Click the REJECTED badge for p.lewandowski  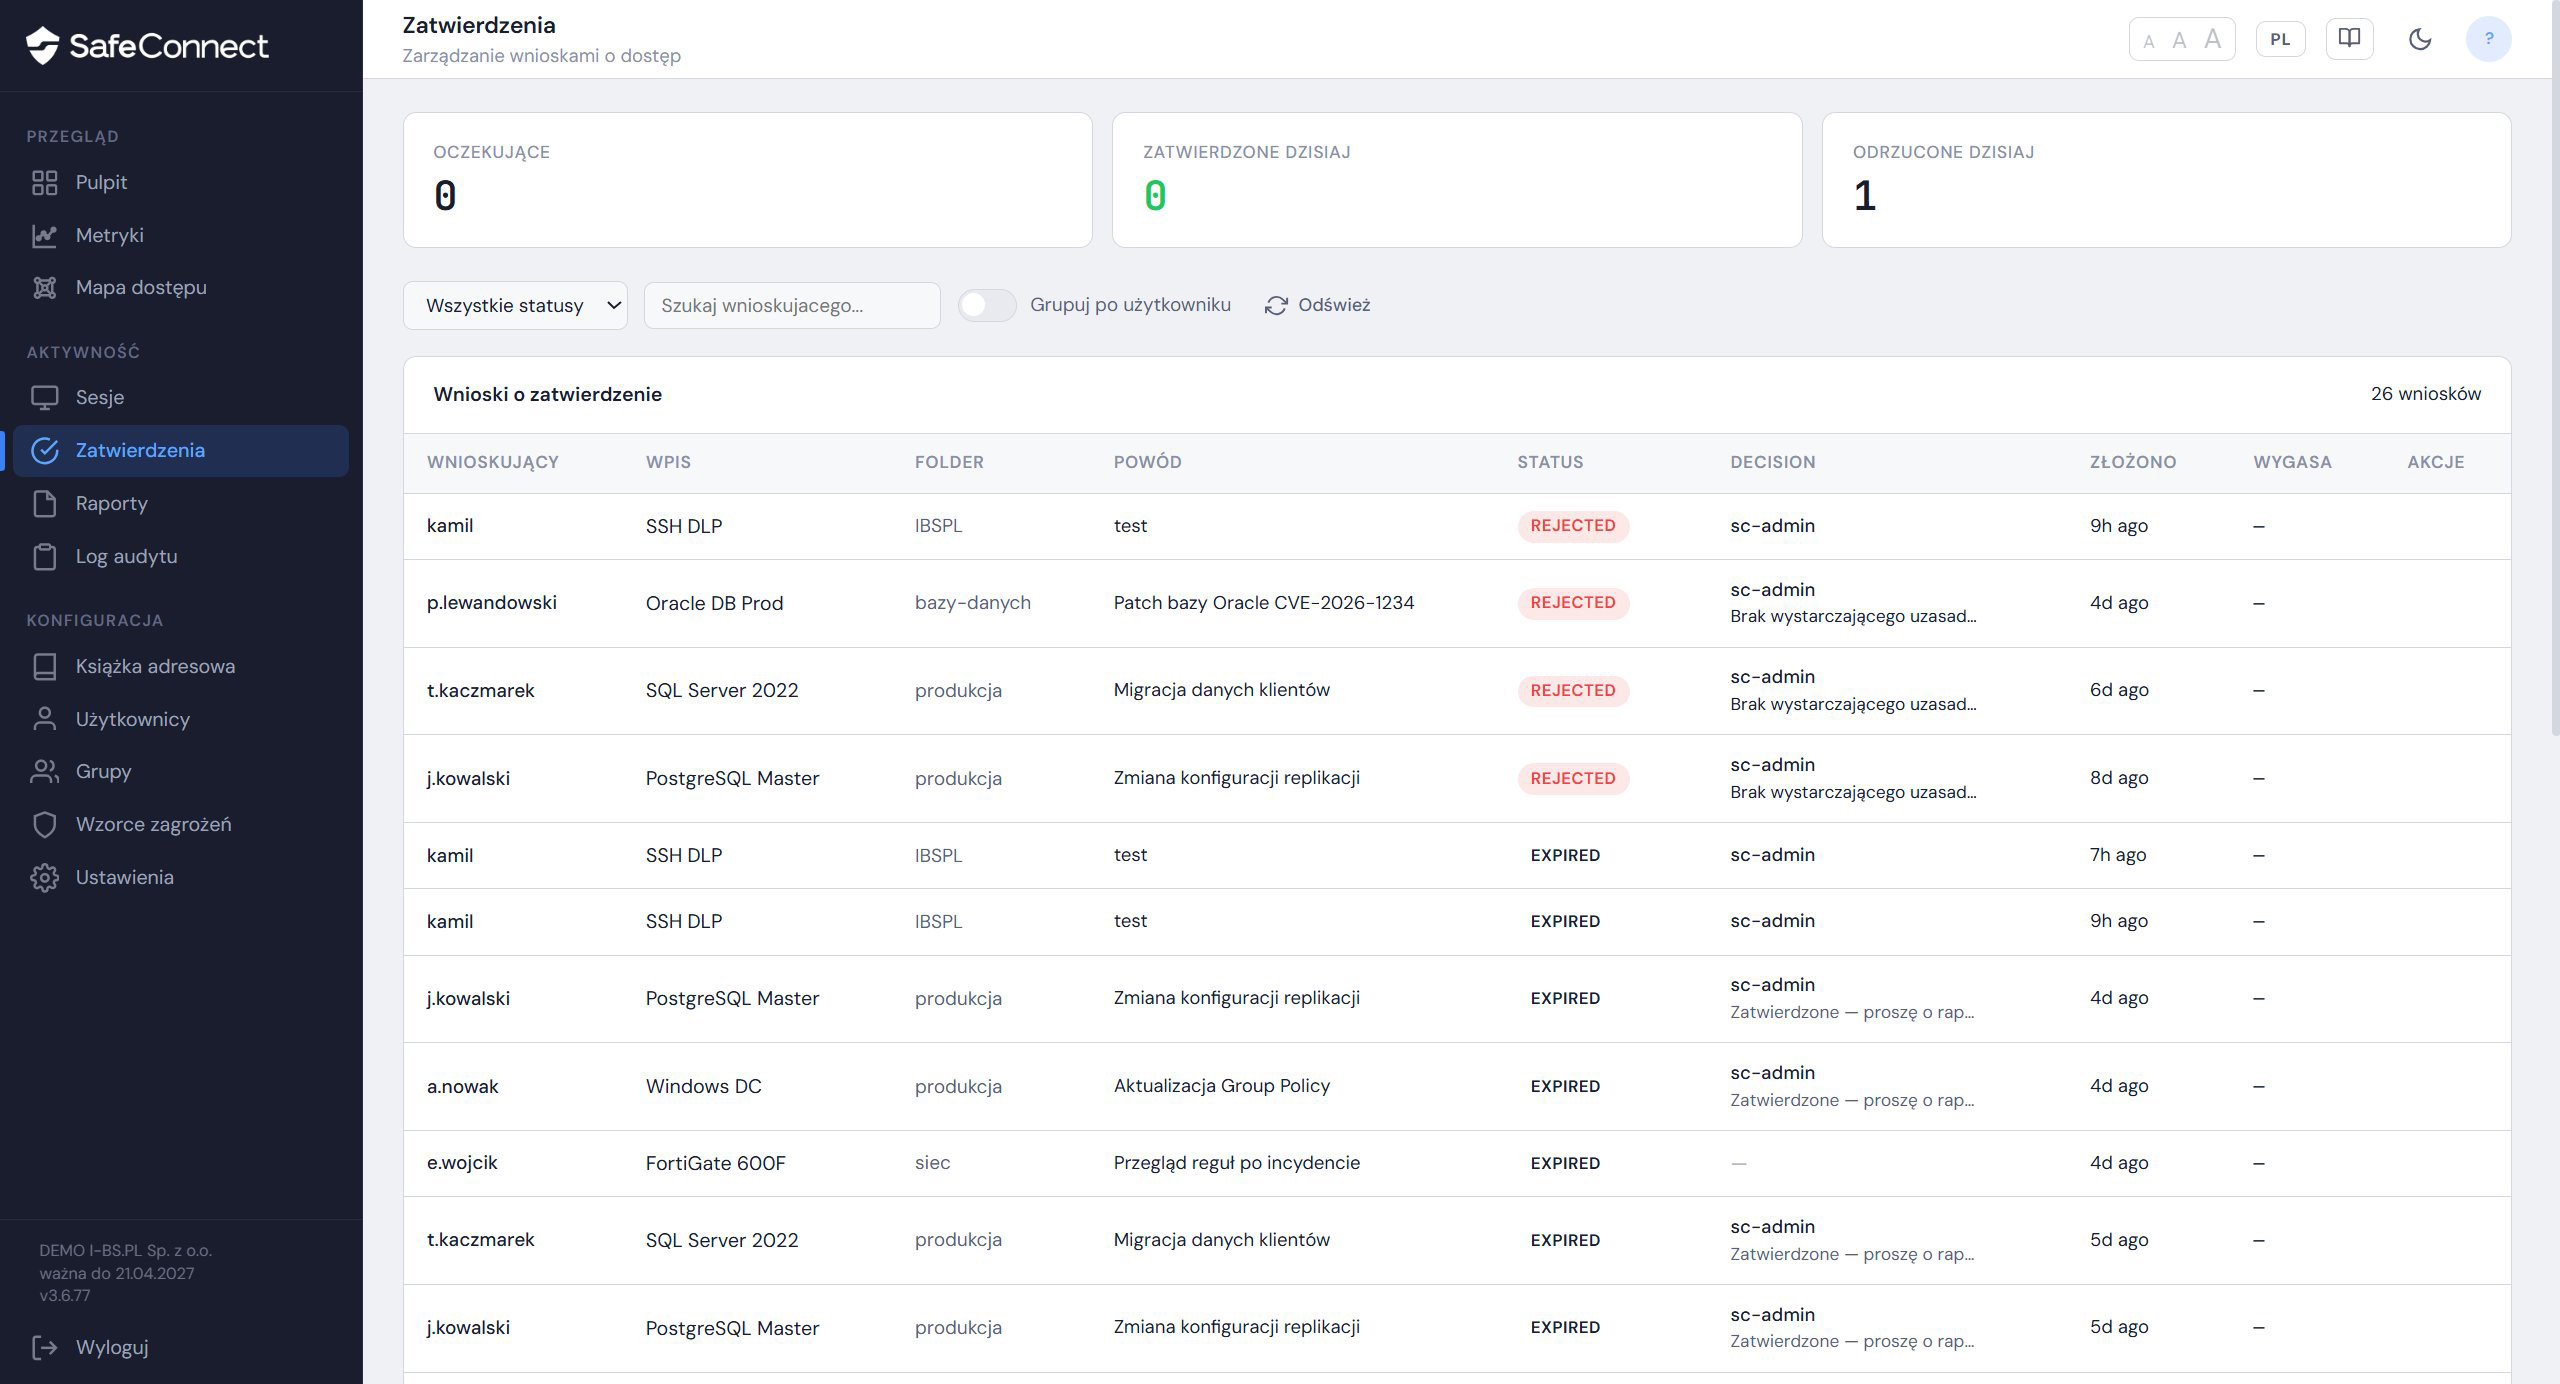(1573, 603)
